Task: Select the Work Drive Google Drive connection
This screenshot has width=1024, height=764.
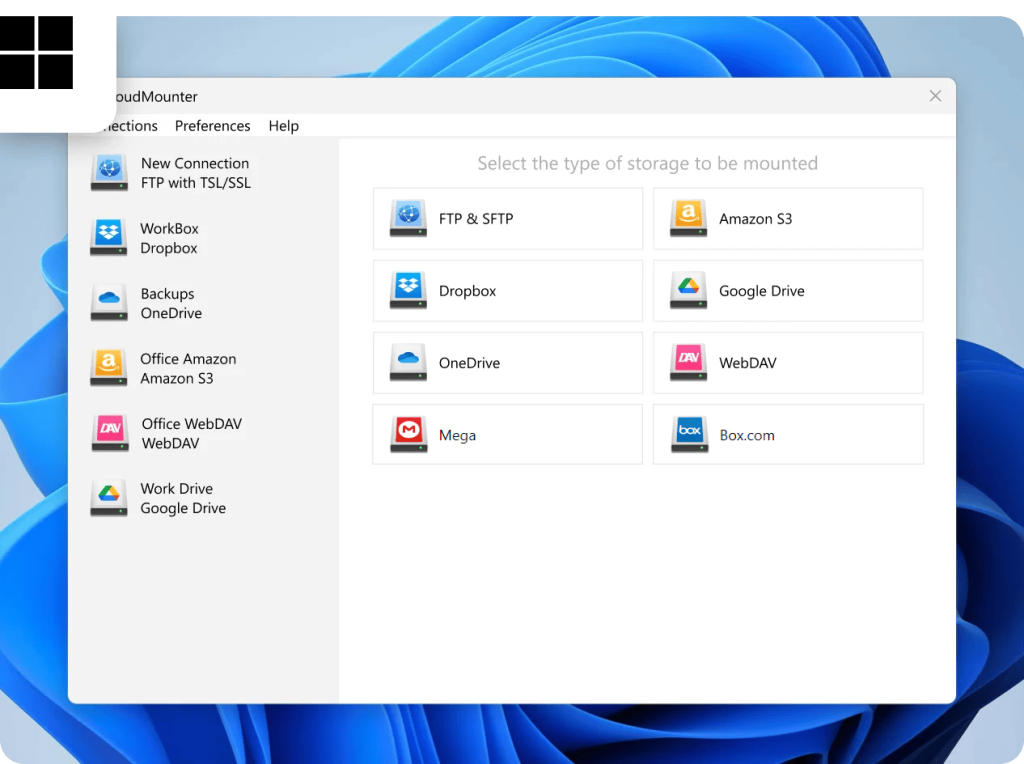Action: coord(203,498)
